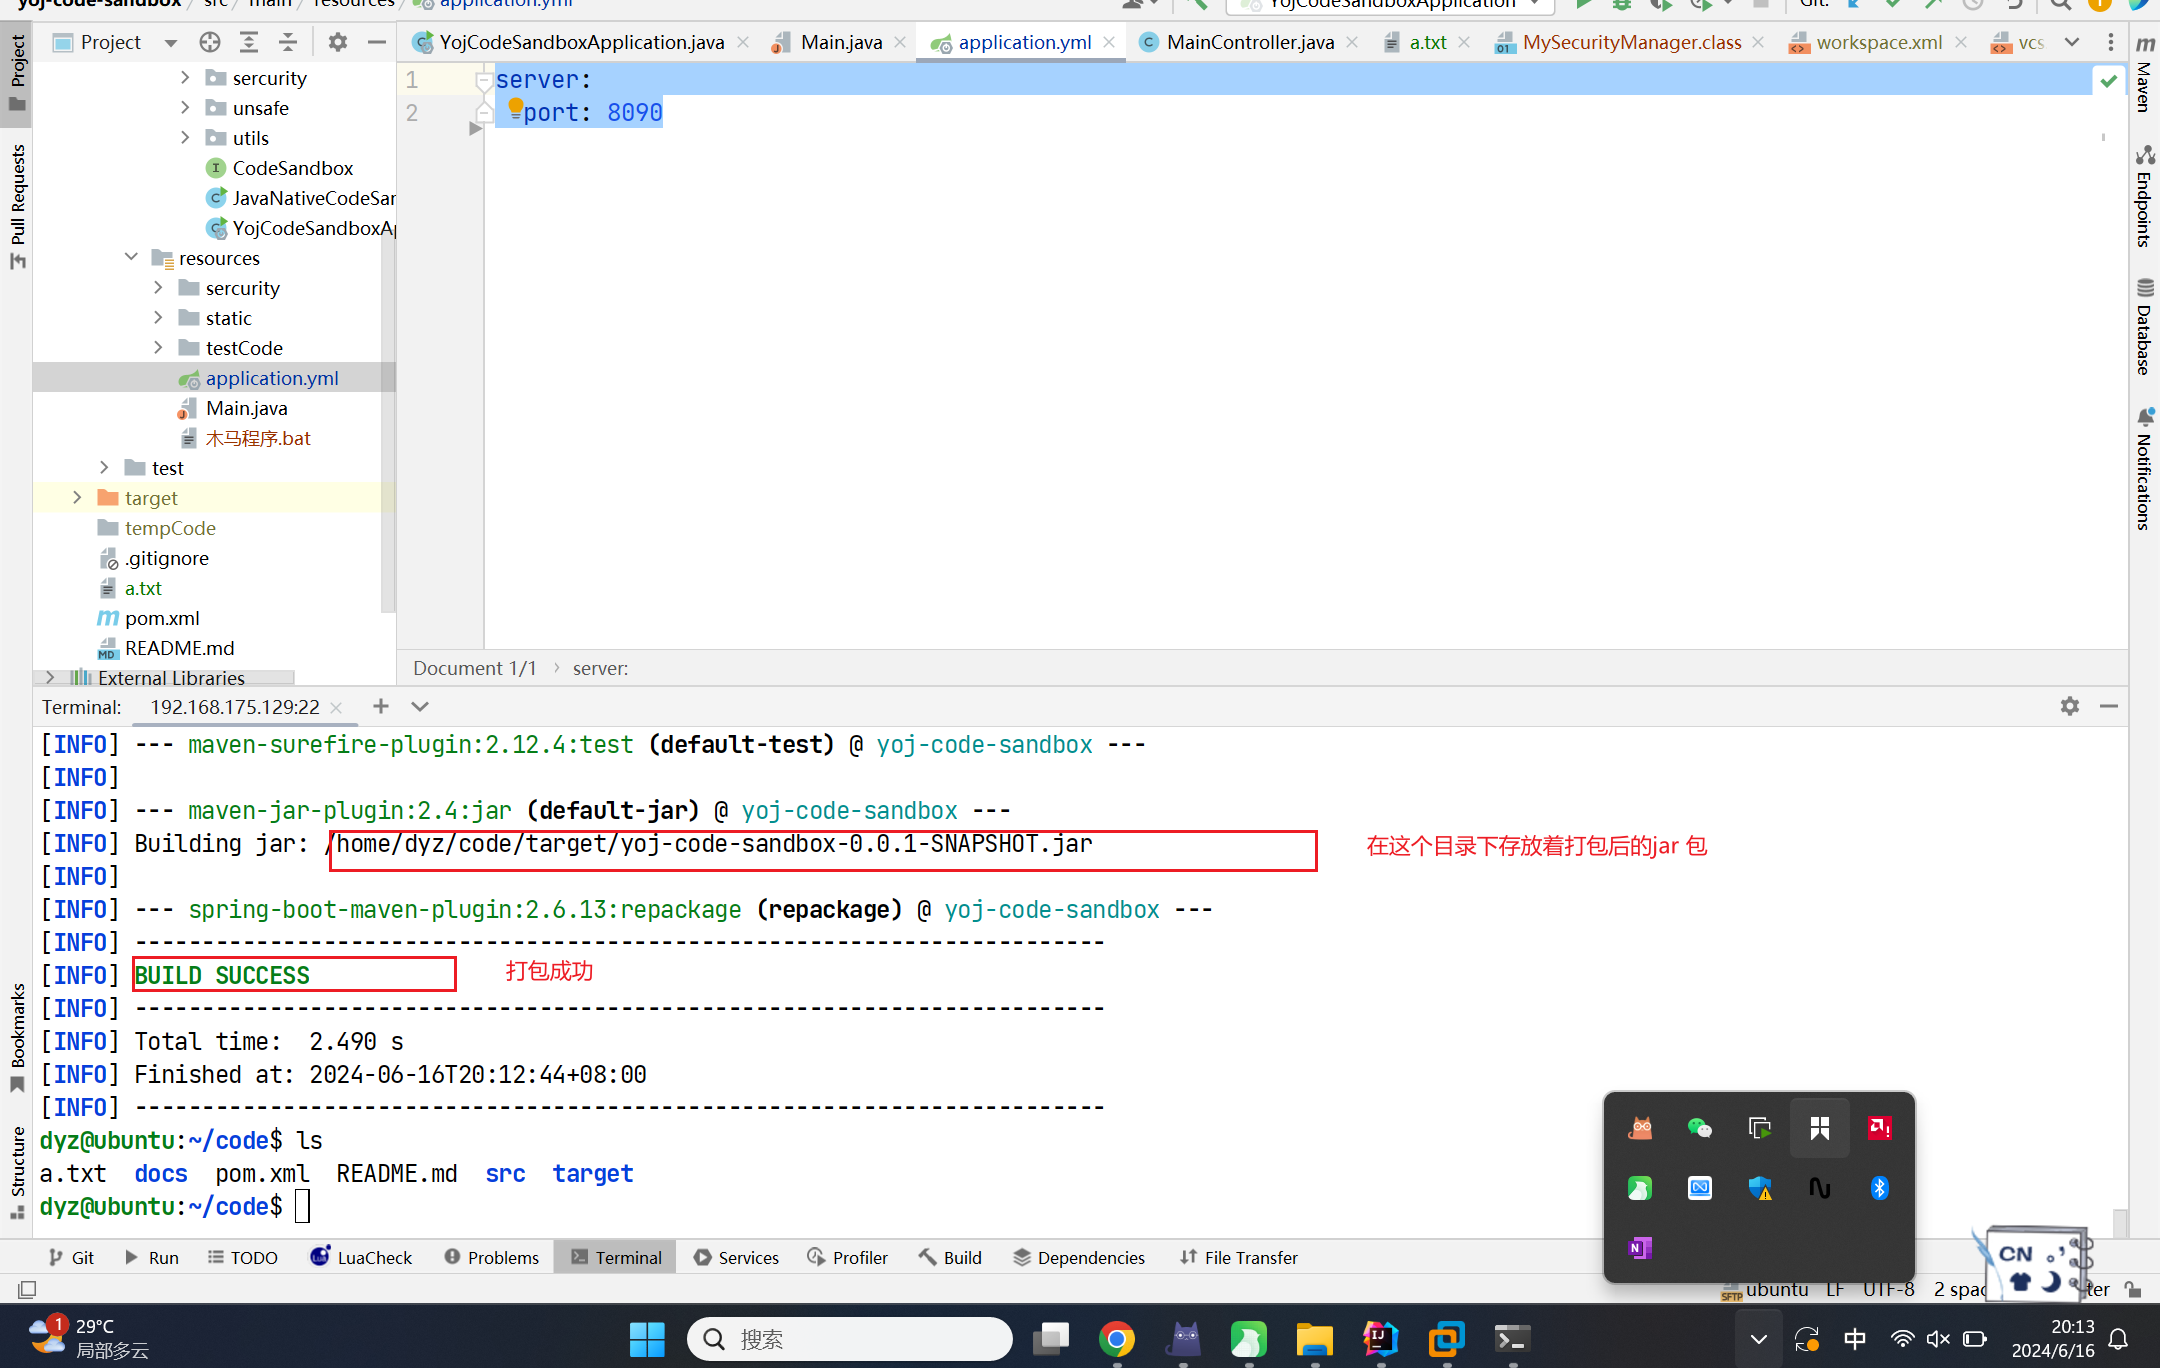Image resolution: width=2160 pixels, height=1368 pixels.
Task: Click the Select Opened File locate icon
Action: (x=209, y=42)
